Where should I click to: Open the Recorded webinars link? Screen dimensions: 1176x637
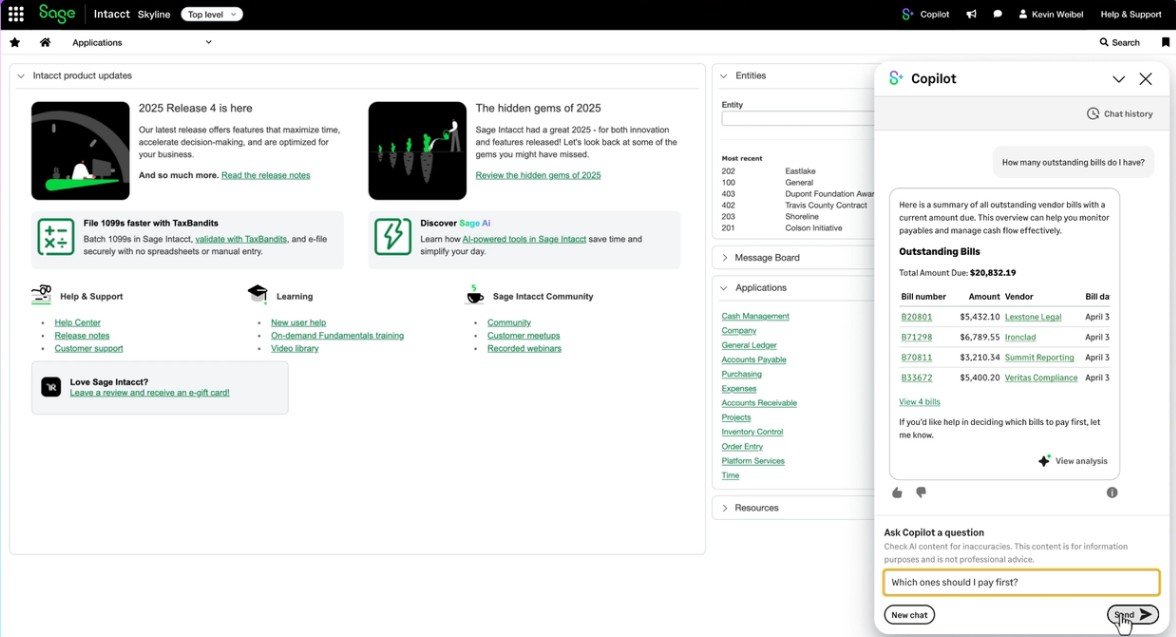(x=524, y=349)
